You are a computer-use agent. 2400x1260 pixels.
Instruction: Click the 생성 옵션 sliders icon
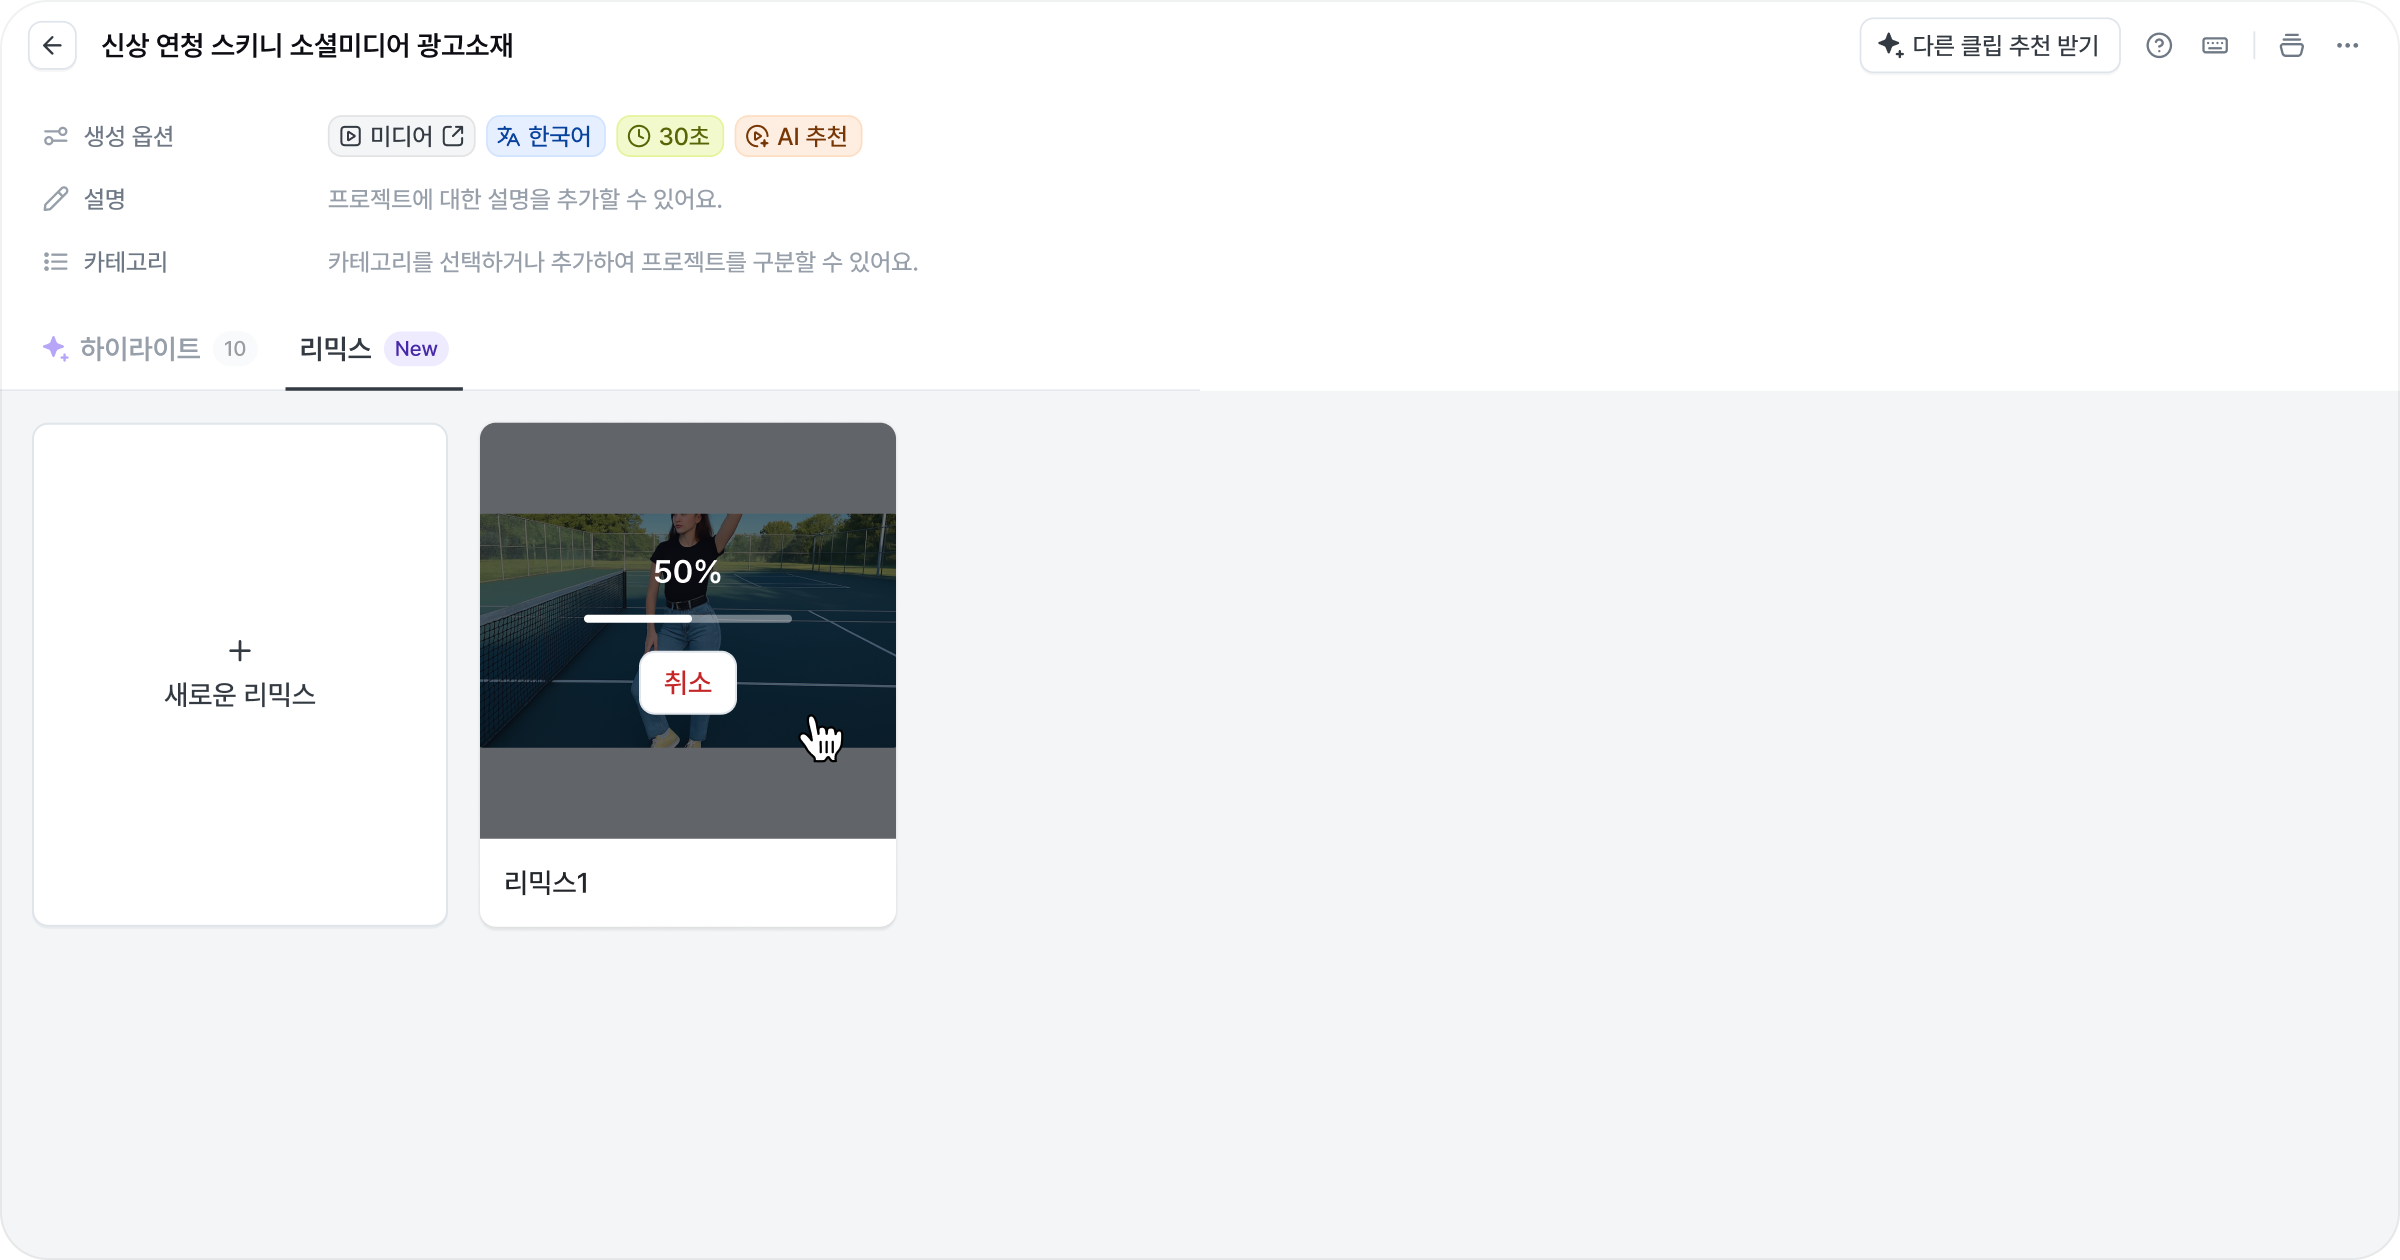click(x=55, y=136)
